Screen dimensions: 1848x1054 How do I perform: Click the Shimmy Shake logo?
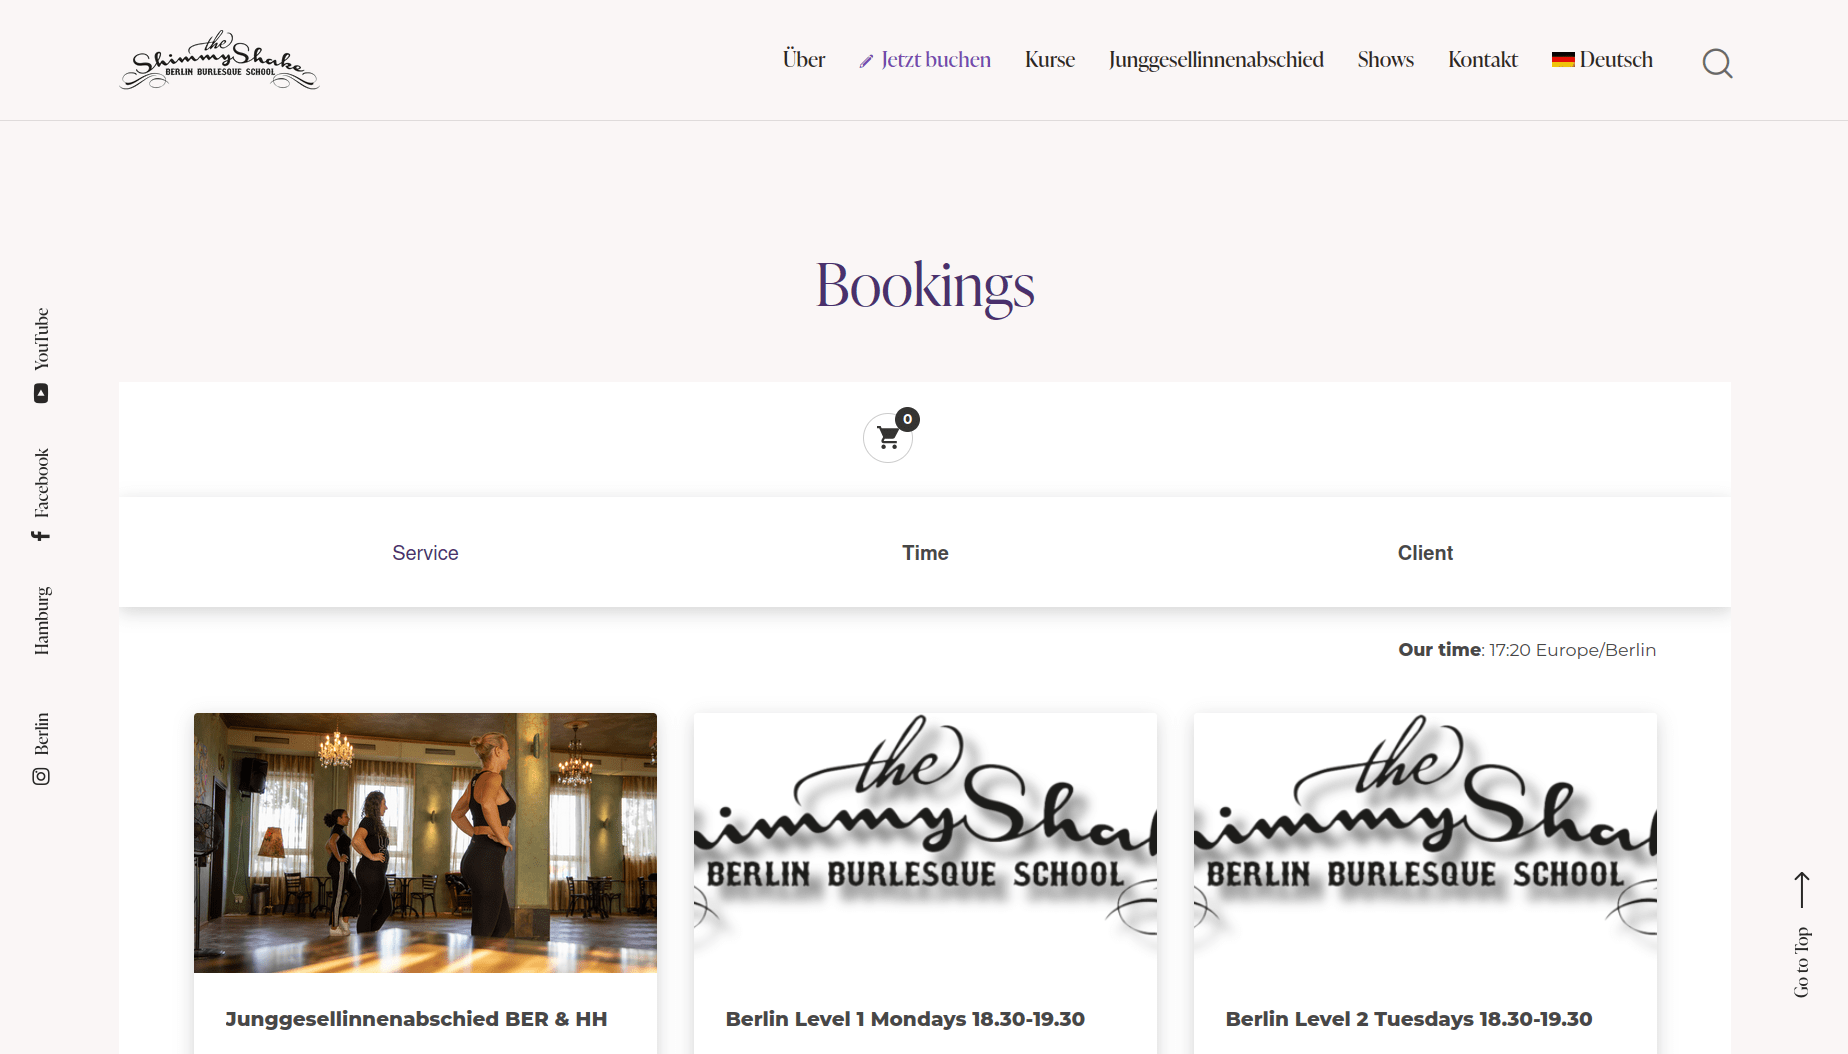pyautogui.click(x=219, y=61)
